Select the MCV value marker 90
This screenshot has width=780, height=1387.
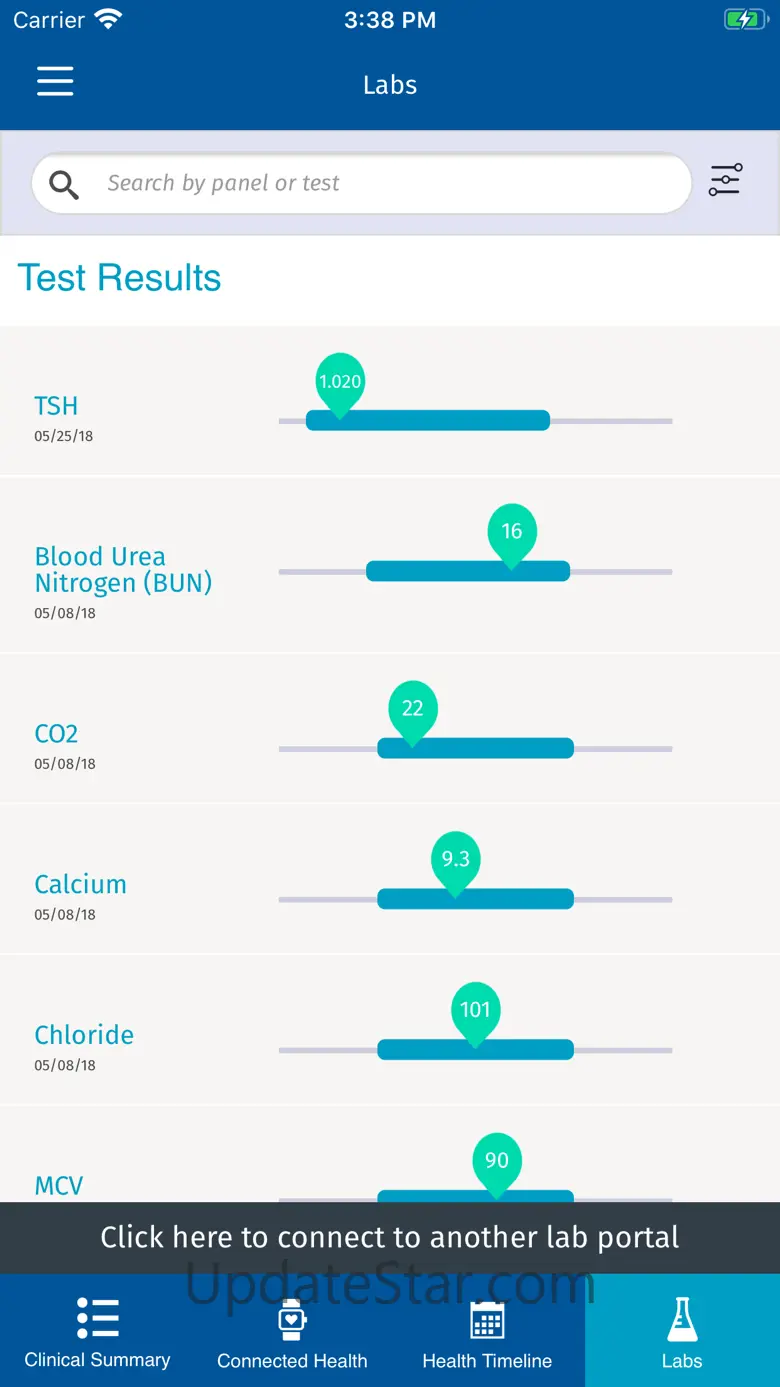coord(497,1163)
